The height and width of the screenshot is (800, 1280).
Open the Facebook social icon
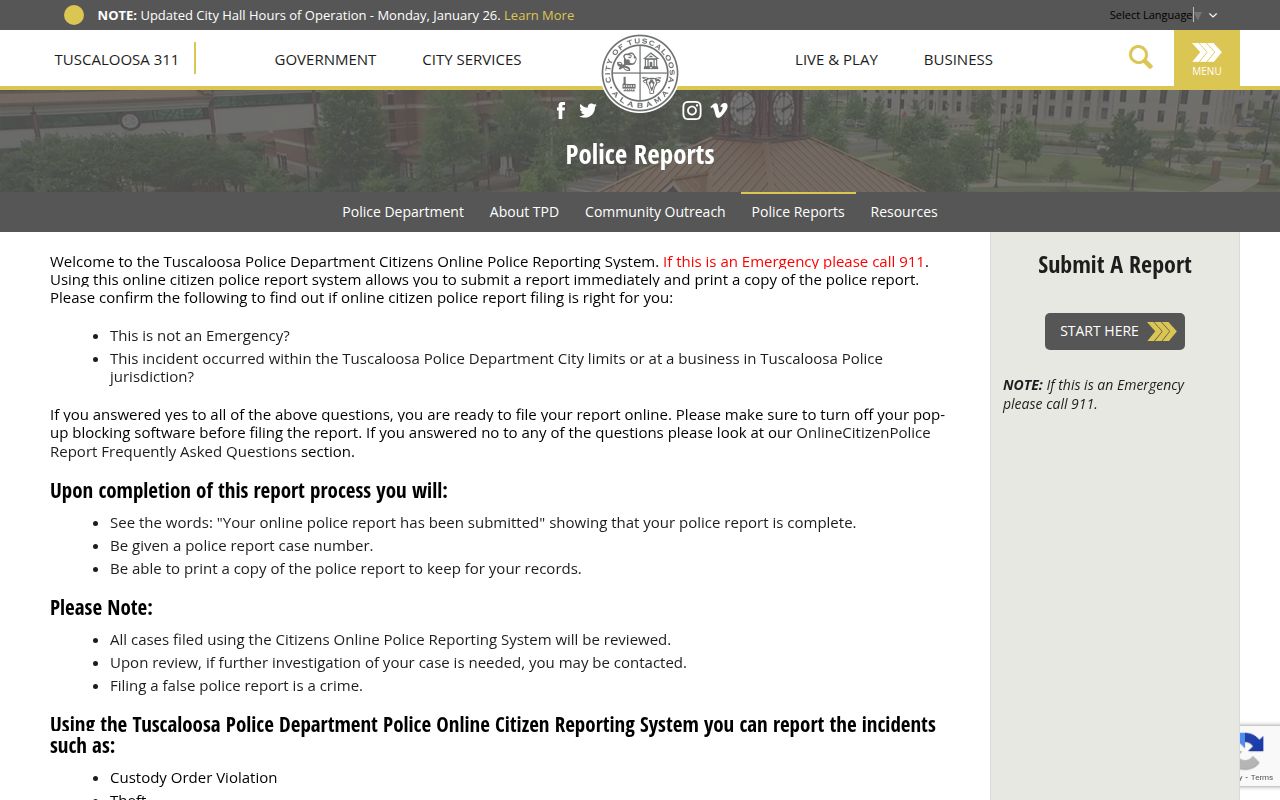561,111
